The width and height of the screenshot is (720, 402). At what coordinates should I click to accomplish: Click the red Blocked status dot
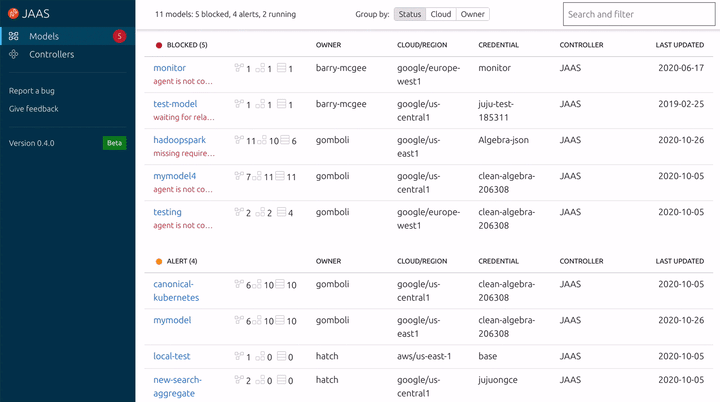(x=159, y=45)
